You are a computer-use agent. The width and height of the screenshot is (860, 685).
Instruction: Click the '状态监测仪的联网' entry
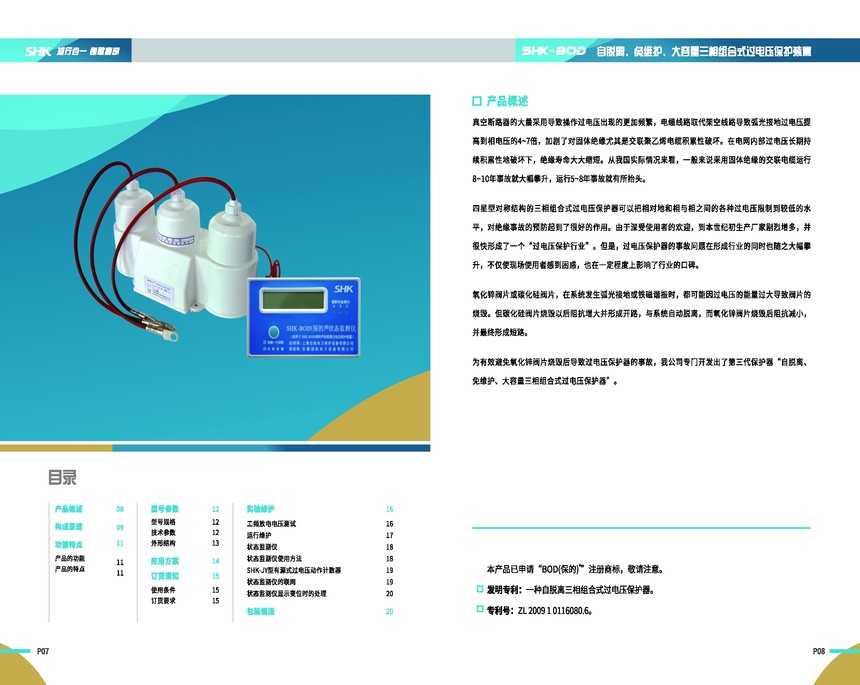pos(271,582)
